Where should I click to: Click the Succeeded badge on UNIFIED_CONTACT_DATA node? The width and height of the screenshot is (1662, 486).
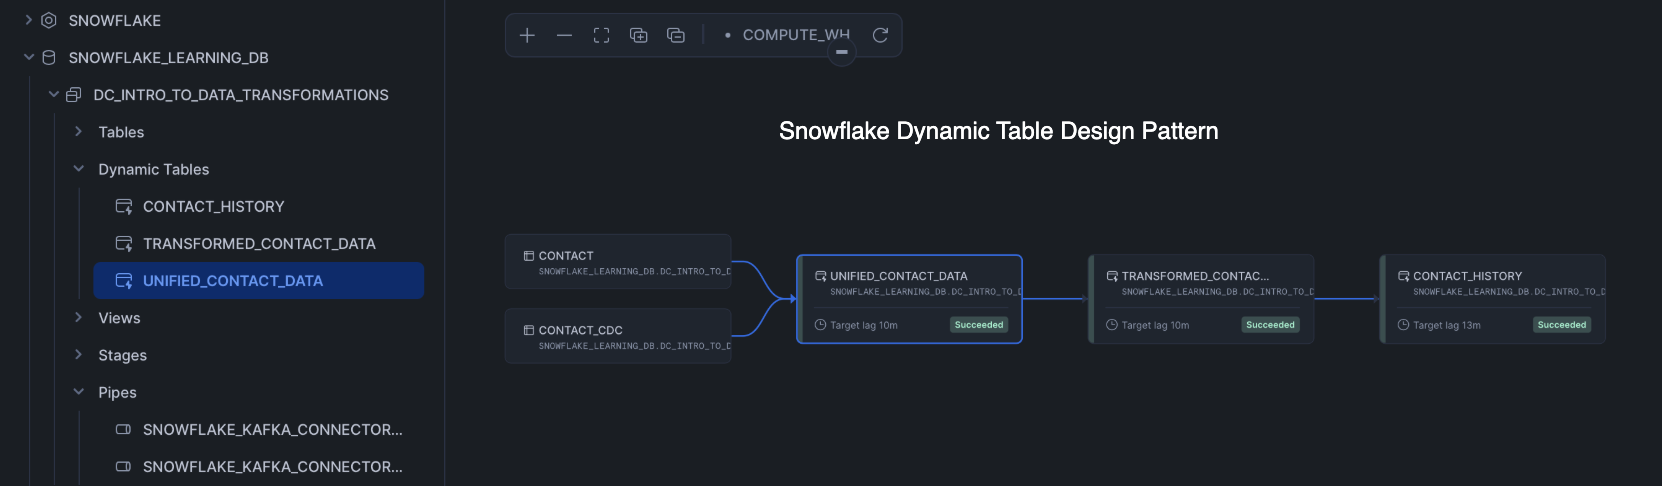(979, 325)
